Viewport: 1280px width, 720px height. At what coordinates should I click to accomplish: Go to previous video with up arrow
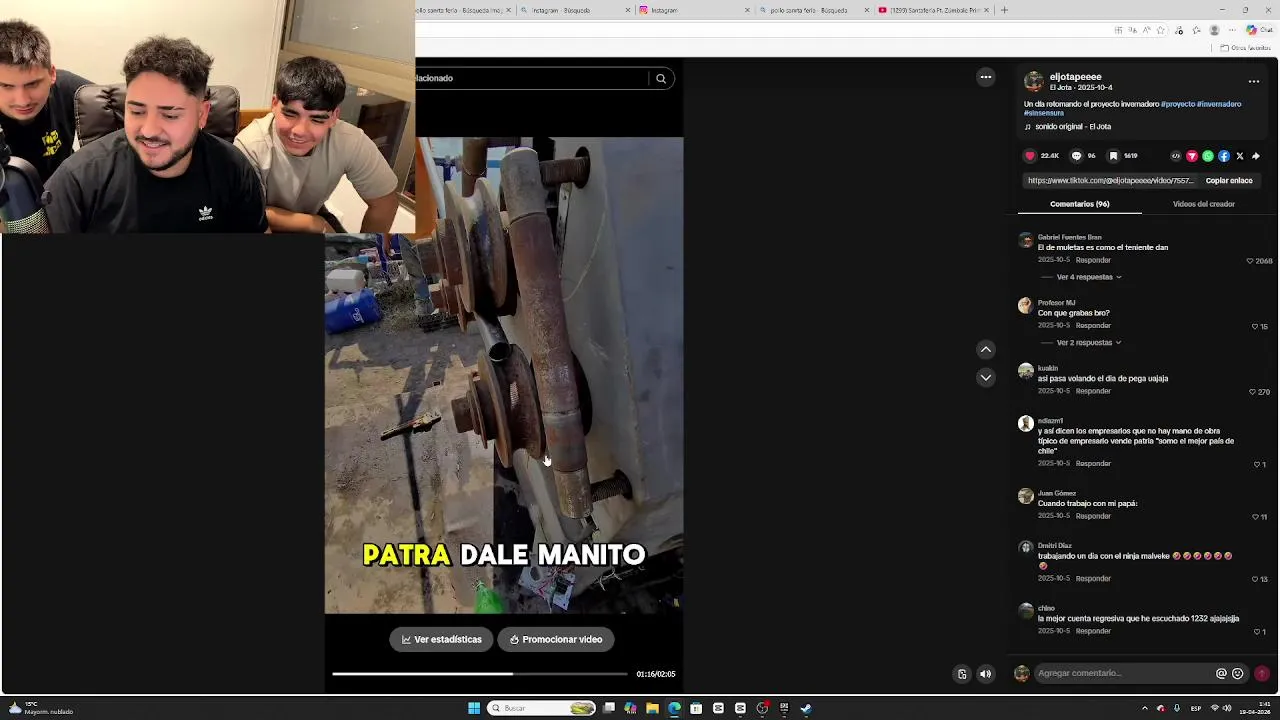tap(986, 349)
